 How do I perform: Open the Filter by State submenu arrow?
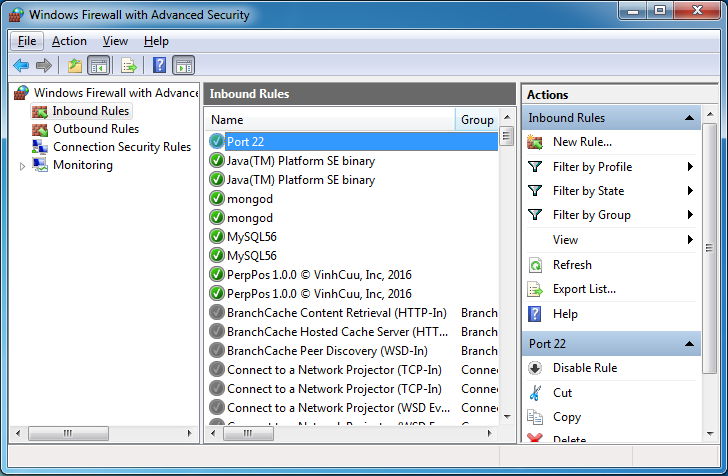coord(690,190)
